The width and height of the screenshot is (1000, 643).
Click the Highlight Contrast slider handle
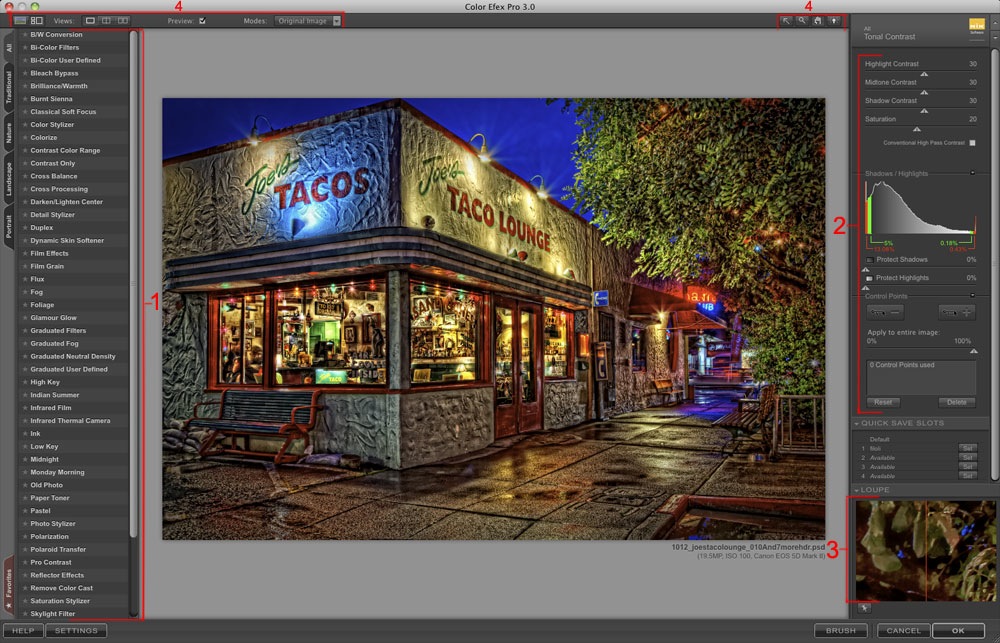pyautogui.click(x=923, y=74)
